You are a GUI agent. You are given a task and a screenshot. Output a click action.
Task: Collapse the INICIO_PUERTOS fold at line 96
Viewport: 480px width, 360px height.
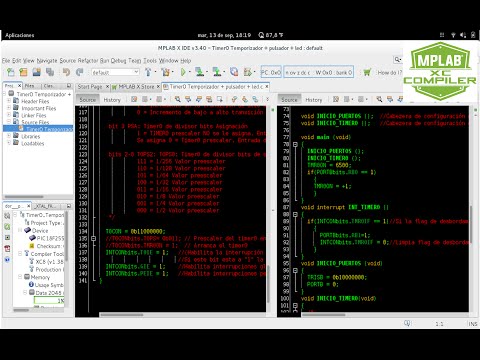pyautogui.click(x=295, y=270)
